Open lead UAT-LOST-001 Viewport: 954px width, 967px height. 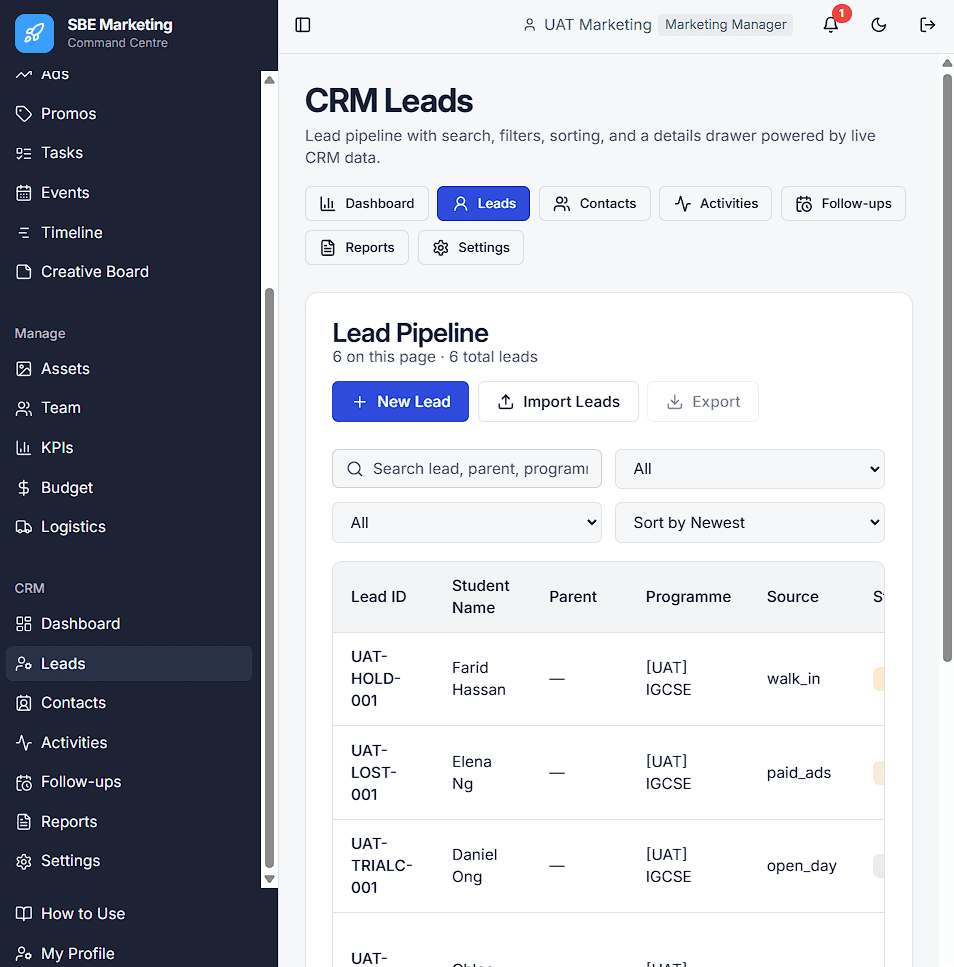point(374,773)
